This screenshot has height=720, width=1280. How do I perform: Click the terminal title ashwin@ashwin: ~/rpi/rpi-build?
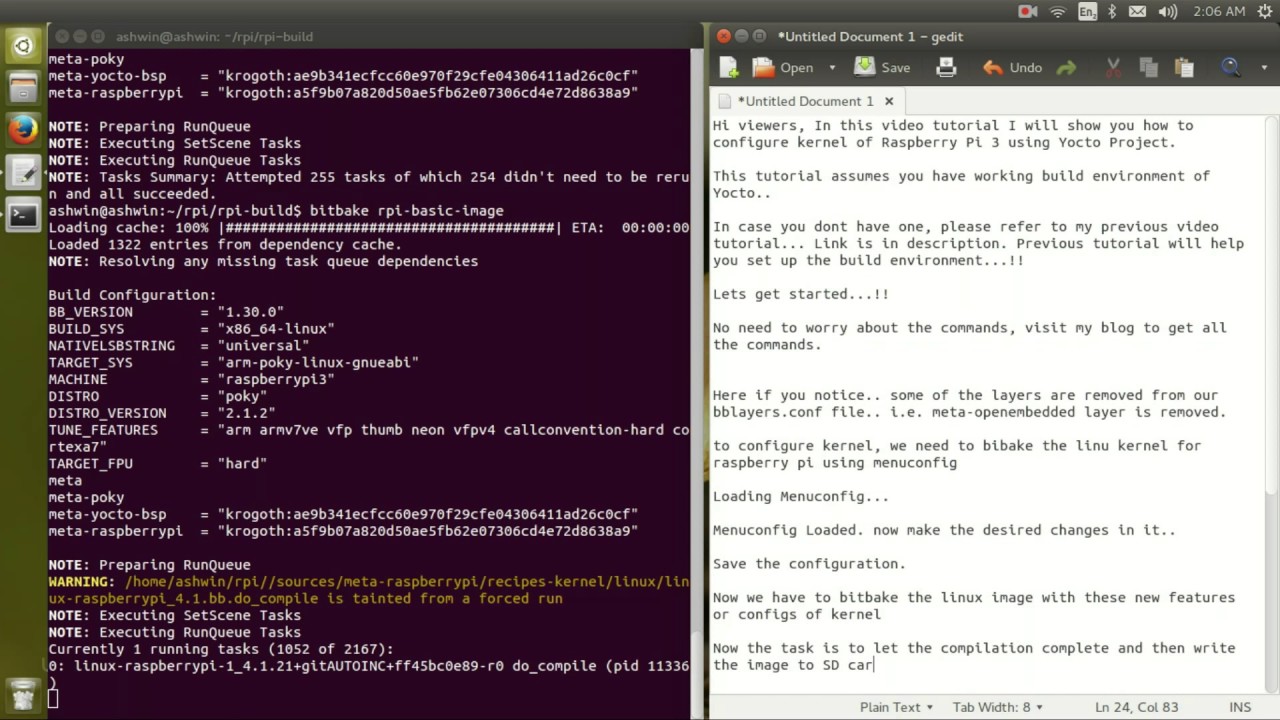coord(214,37)
